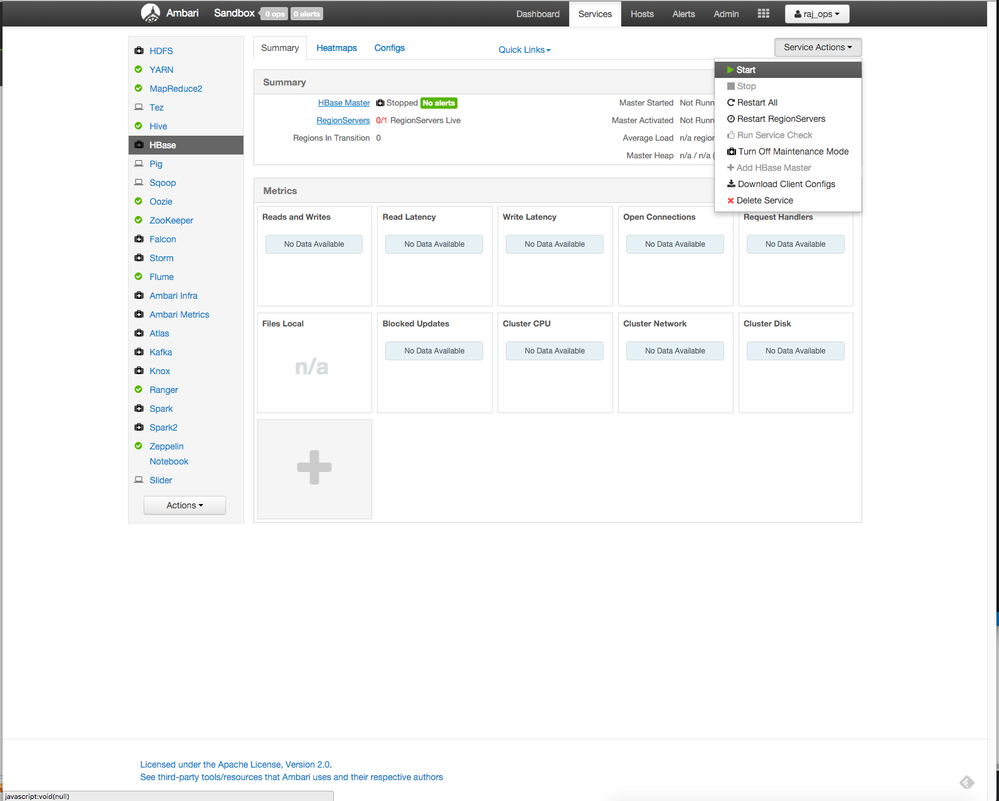
Task: Open the sidebar Actions dropdown
Action: (x=184, y=505)
